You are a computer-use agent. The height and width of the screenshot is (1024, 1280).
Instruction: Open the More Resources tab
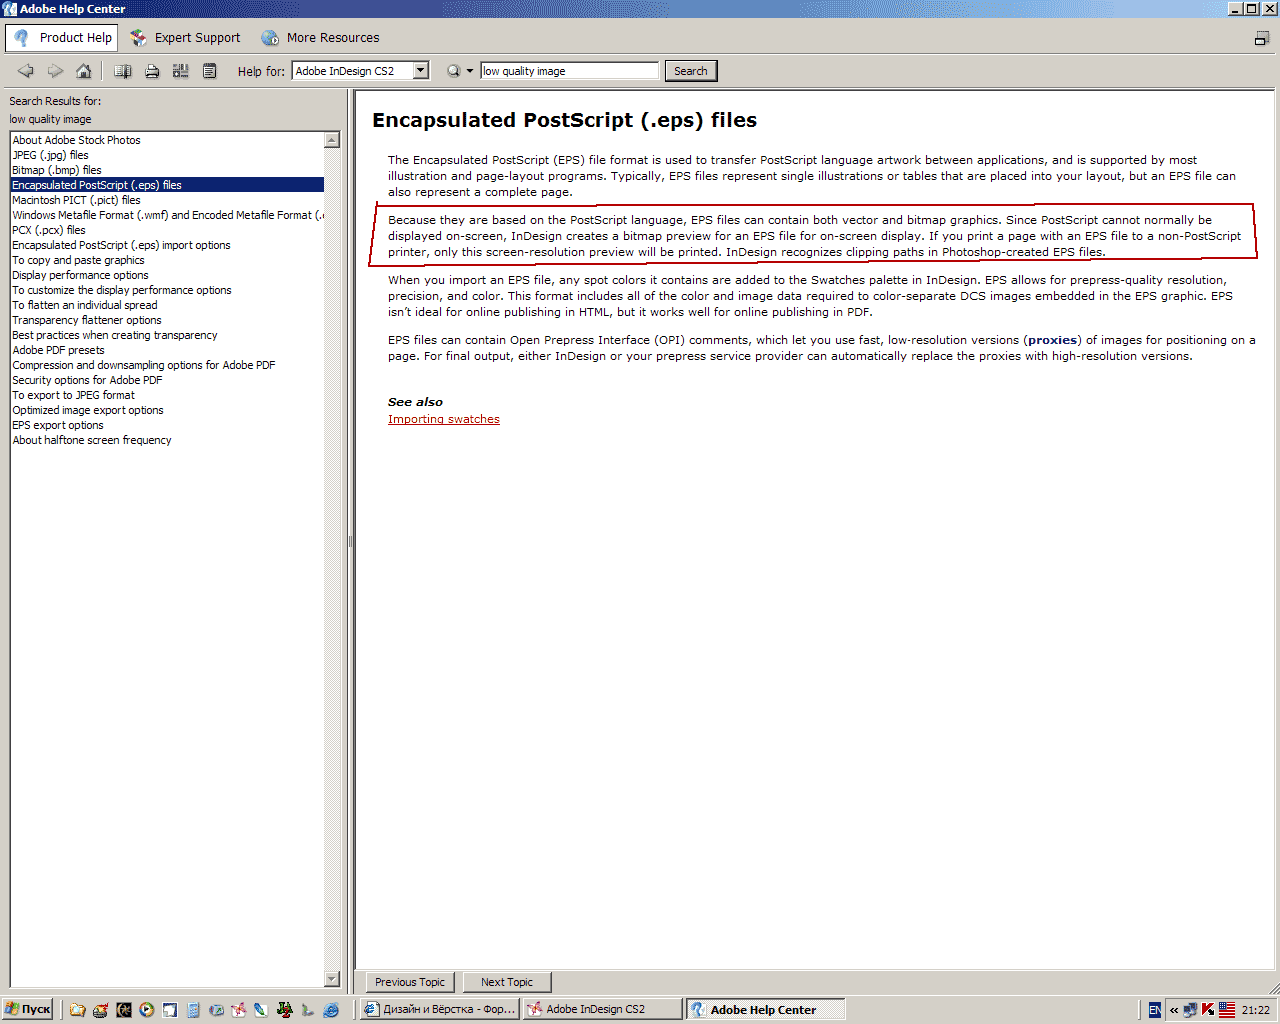coord(321,38)
